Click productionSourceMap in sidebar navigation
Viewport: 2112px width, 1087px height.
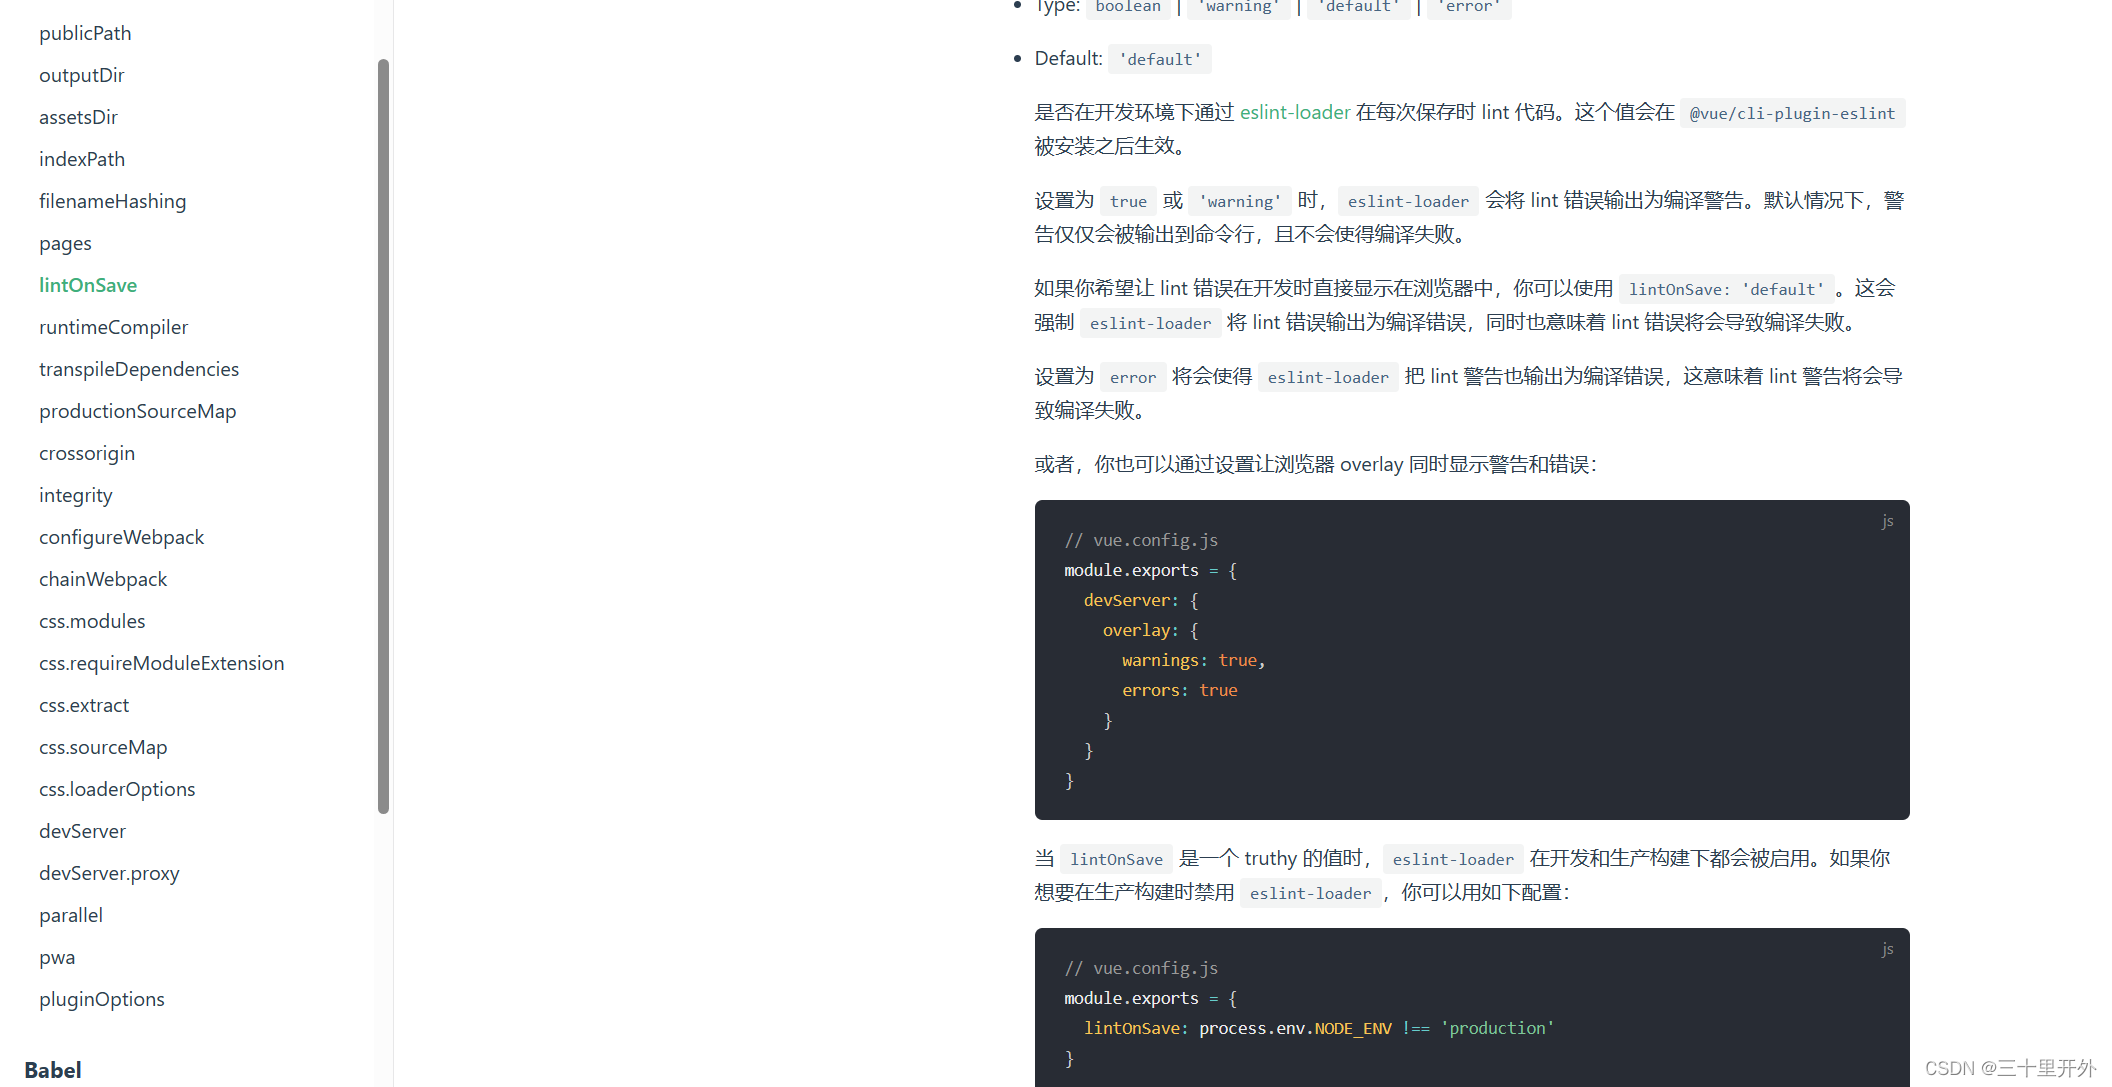point(136,410)
